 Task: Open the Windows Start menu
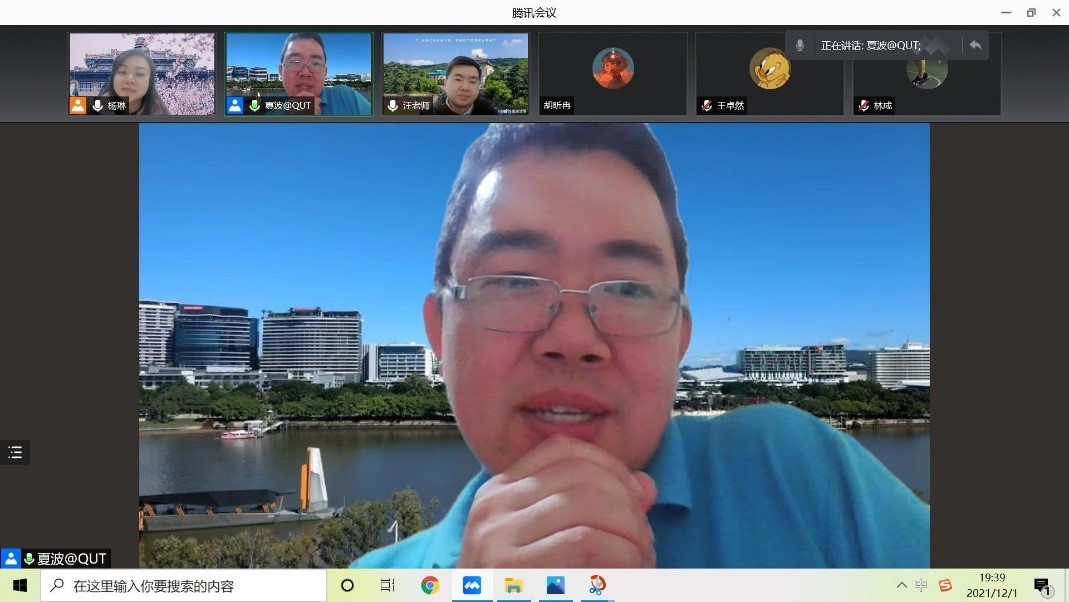pyautogui.click(x=19, y=586)
